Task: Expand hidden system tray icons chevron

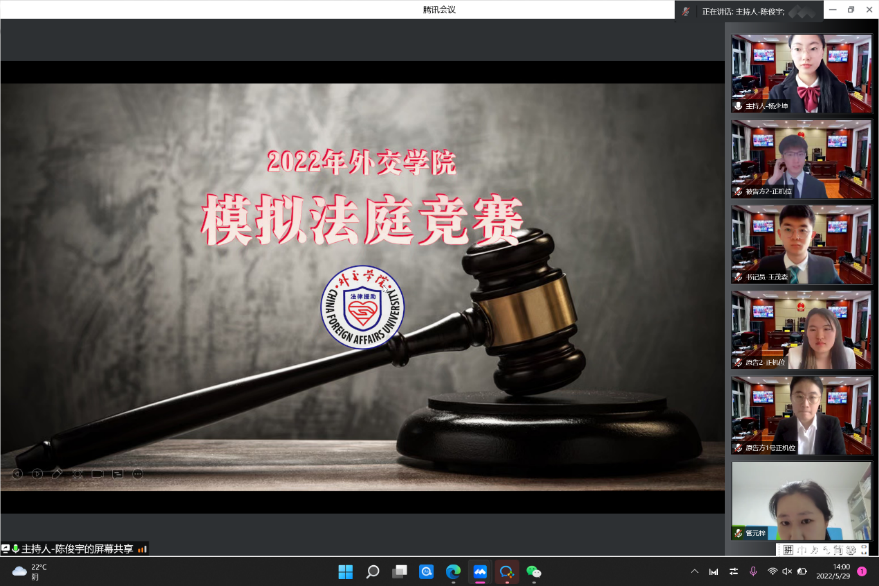Action: [695, 571]
